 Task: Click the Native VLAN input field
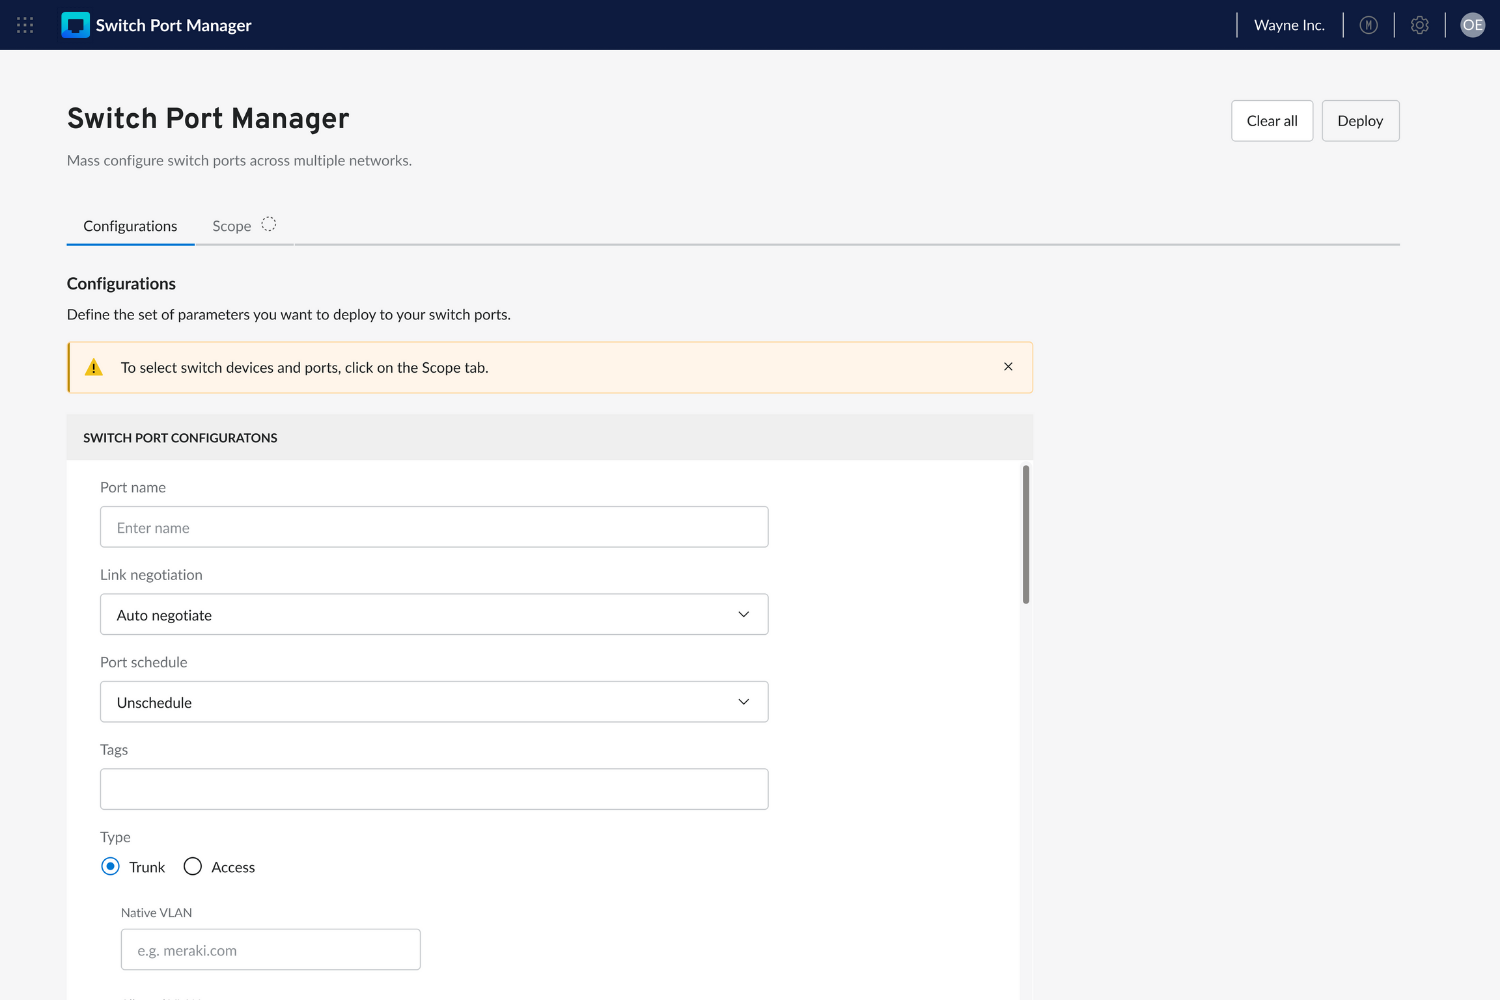271,950
